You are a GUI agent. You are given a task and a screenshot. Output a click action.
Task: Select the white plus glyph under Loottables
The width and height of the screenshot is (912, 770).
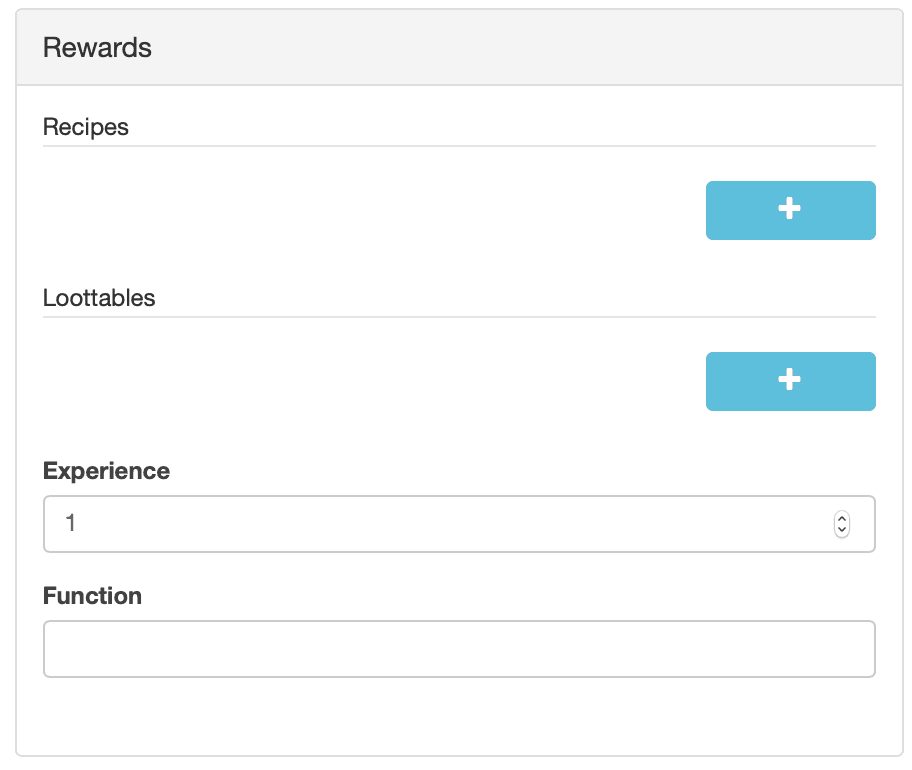[x=789, y=379]
